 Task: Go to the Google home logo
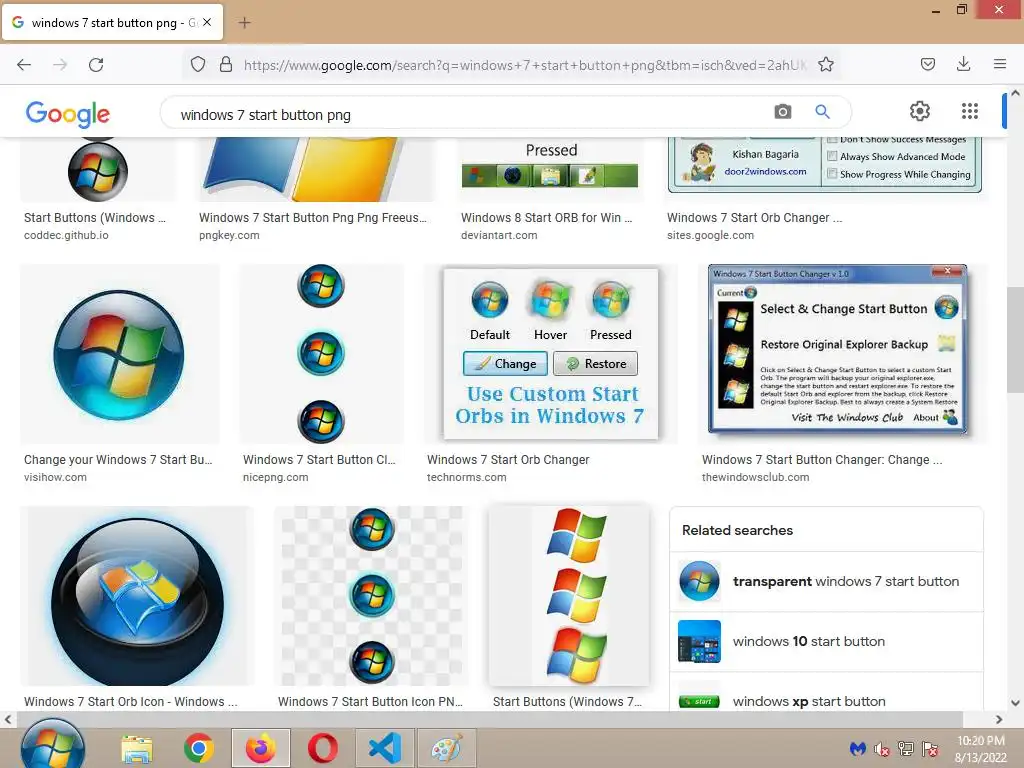coord(68,114)
